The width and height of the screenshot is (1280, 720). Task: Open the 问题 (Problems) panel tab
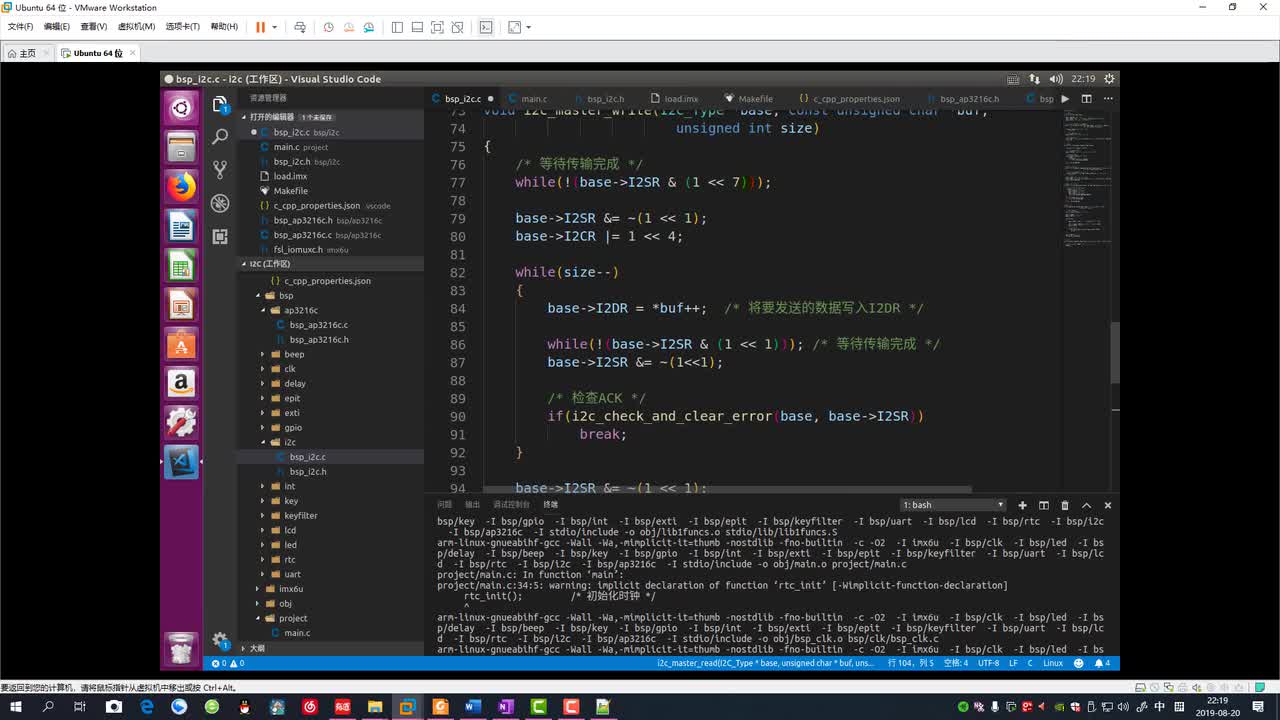[445, 505]
